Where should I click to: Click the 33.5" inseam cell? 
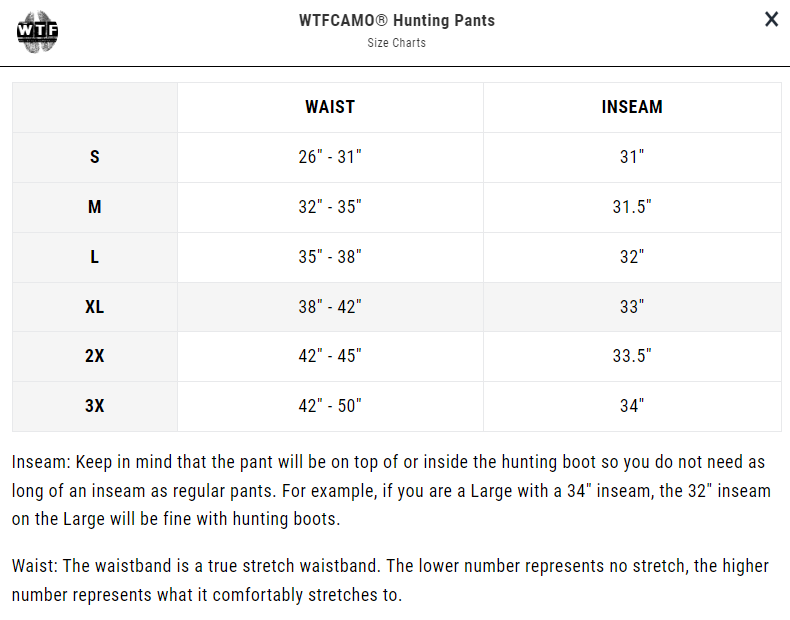click(x=632, y=356)
